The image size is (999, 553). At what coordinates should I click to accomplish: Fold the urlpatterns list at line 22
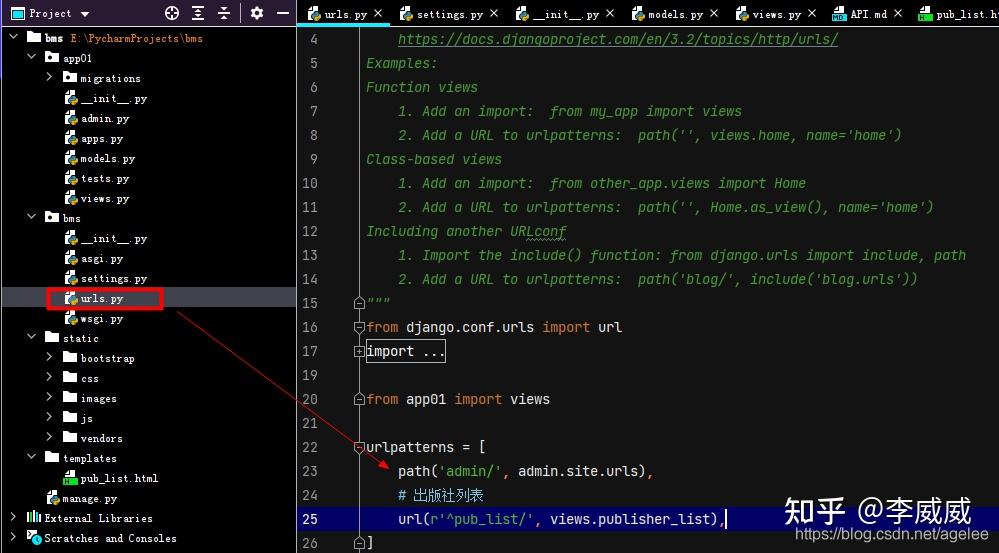click(359, 447)
